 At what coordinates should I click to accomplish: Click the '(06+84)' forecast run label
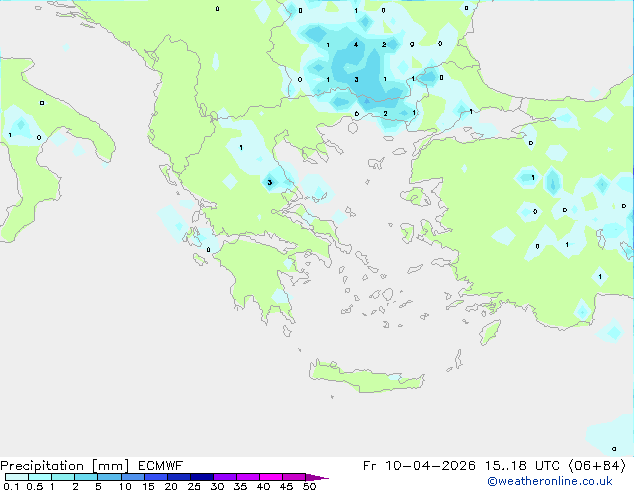pyautogui.click(x=597, y=466)
